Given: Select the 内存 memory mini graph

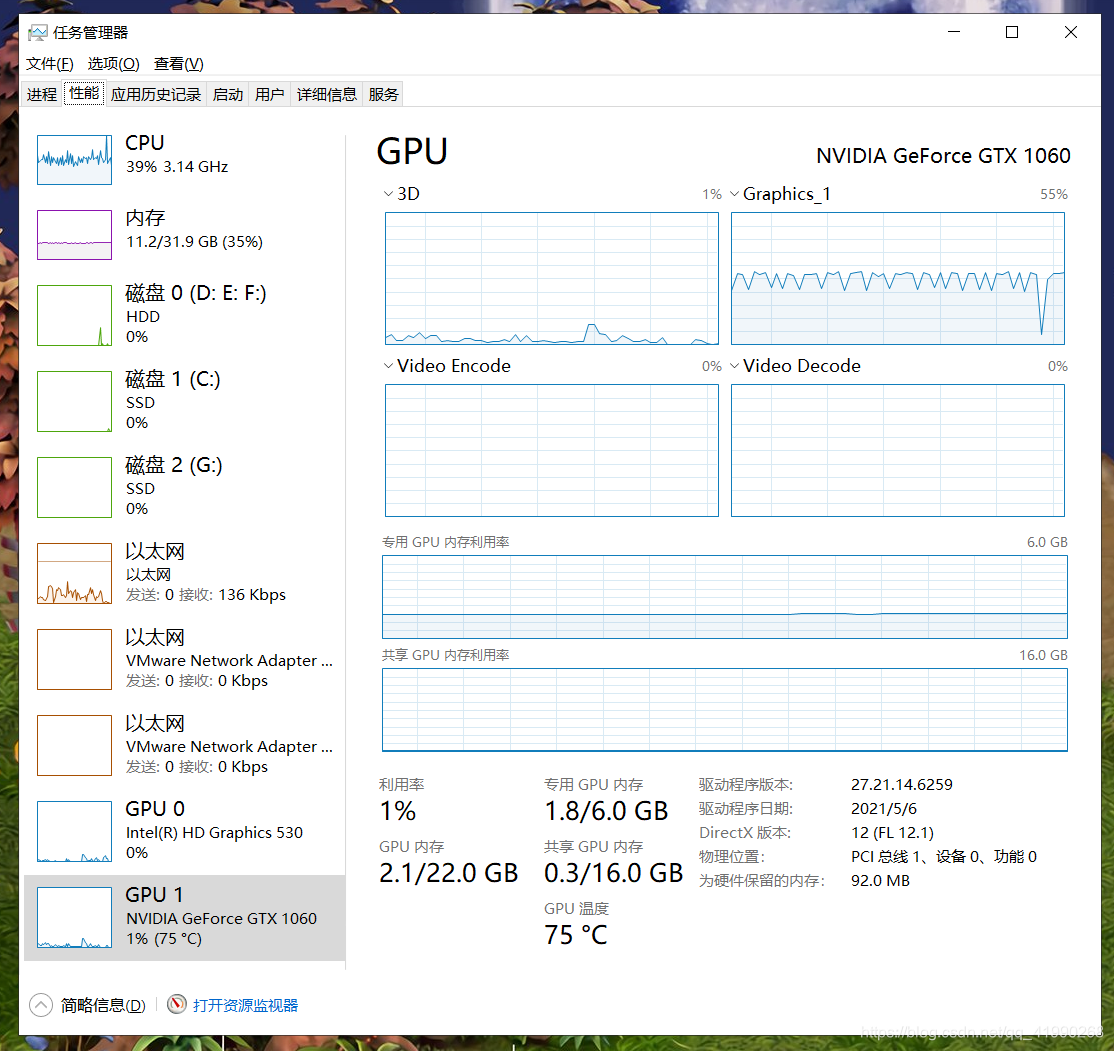Looking at the screenshot, I should tap(75, 235).
